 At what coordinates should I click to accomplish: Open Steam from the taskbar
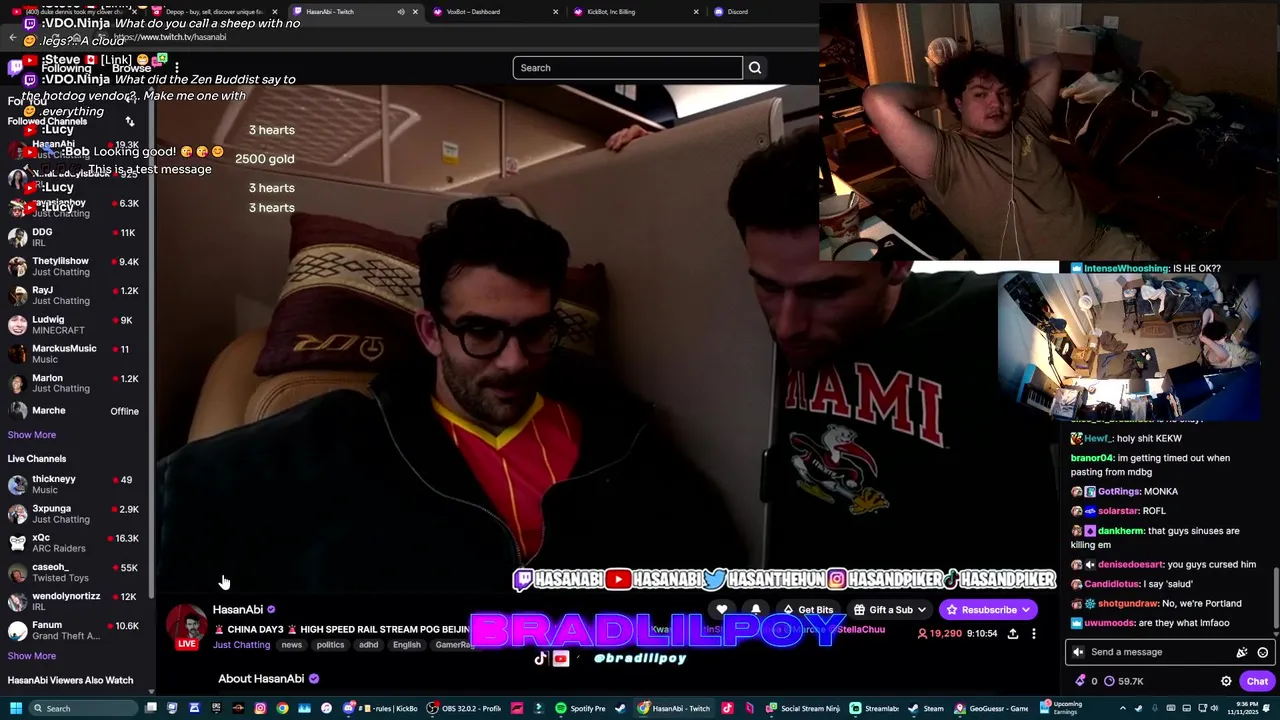point(926,708)
